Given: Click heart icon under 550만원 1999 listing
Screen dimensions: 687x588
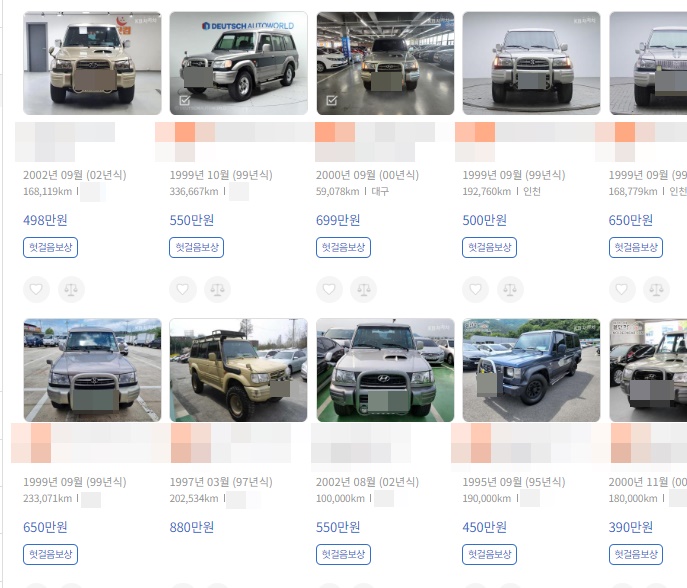Looking at the screenshot, I should click(183, 289).
